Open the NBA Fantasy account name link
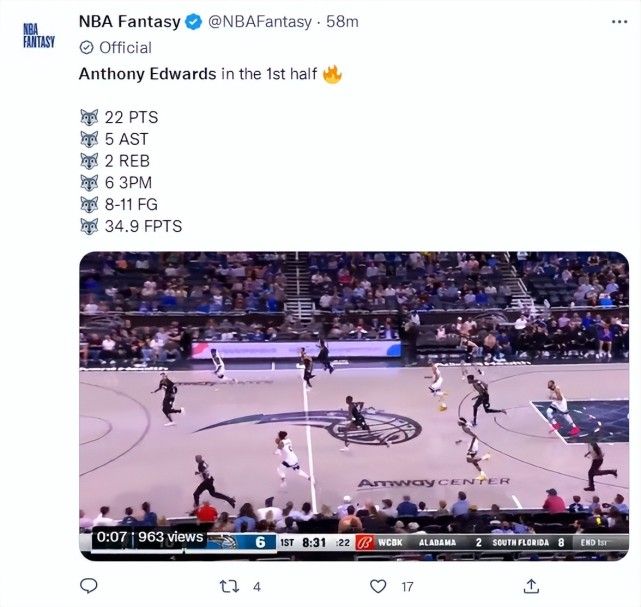This screenshot has height=607, width=641. [129, 21]
